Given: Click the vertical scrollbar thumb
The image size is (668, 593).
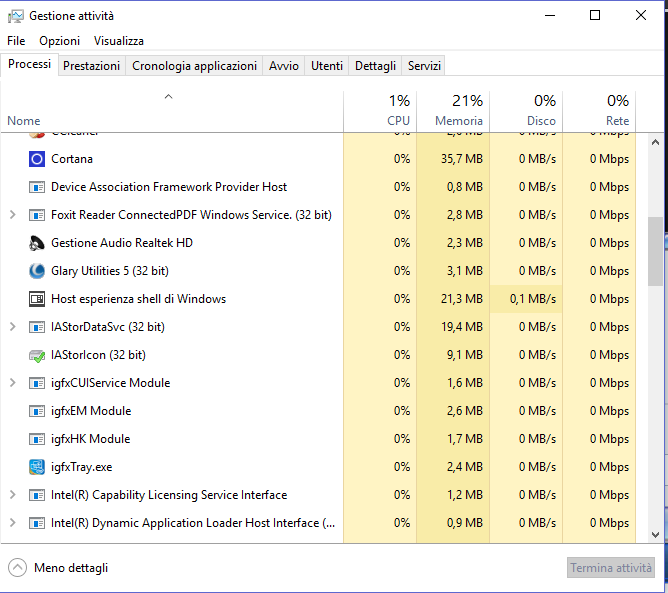Looking at the screenshot, I should pyautogui.click(x=656, y=252).
